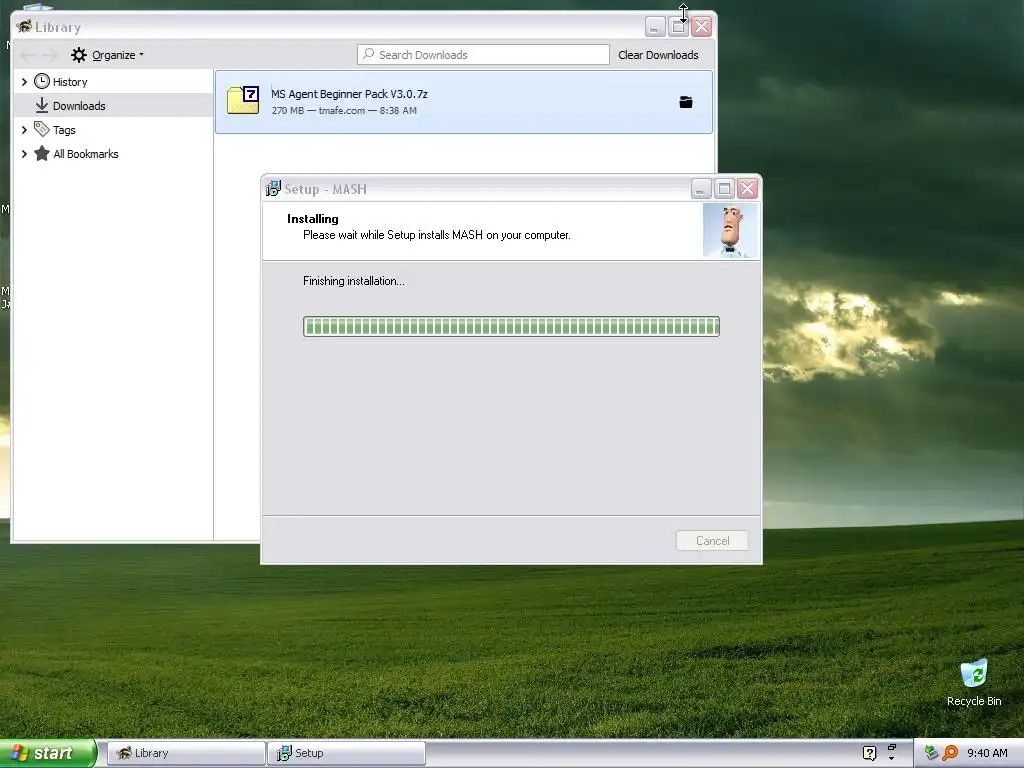The image size is (1024, 768).
Task: Click the 9:40 AM taskbar clock
Action: [x=987, y=753]
